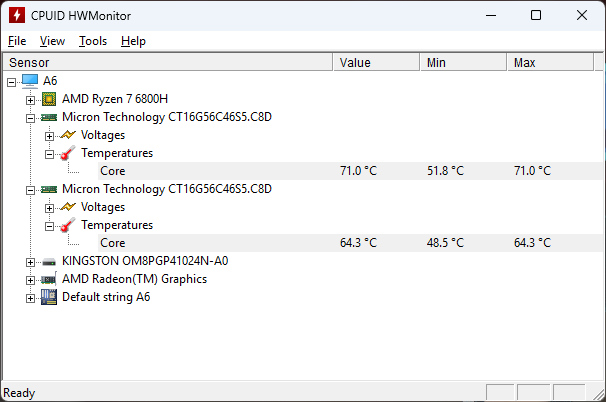Click the Sensor column header
Viewport: 606px width, 402px height.
click(x=167, y=62)
